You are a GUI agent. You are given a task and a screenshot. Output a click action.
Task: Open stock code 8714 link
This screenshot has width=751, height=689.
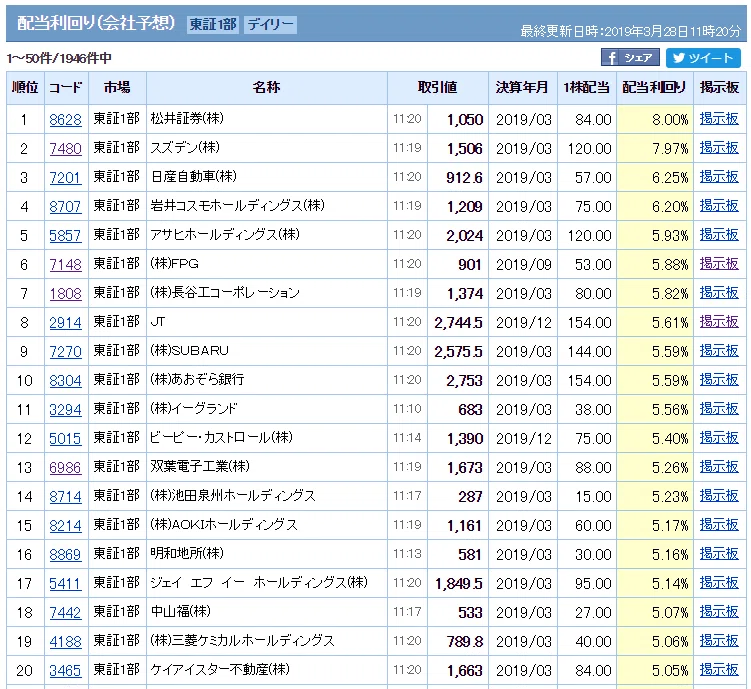pos(66,497)
